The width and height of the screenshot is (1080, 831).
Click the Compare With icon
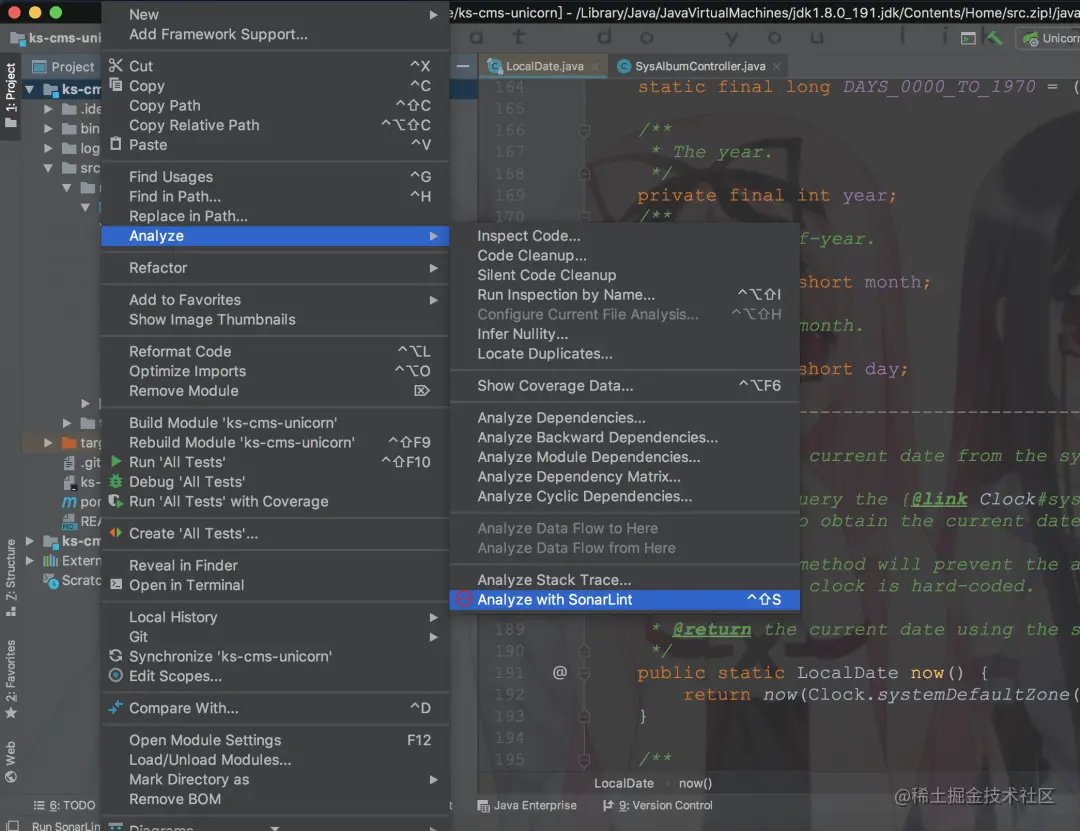tap(116, 707)
